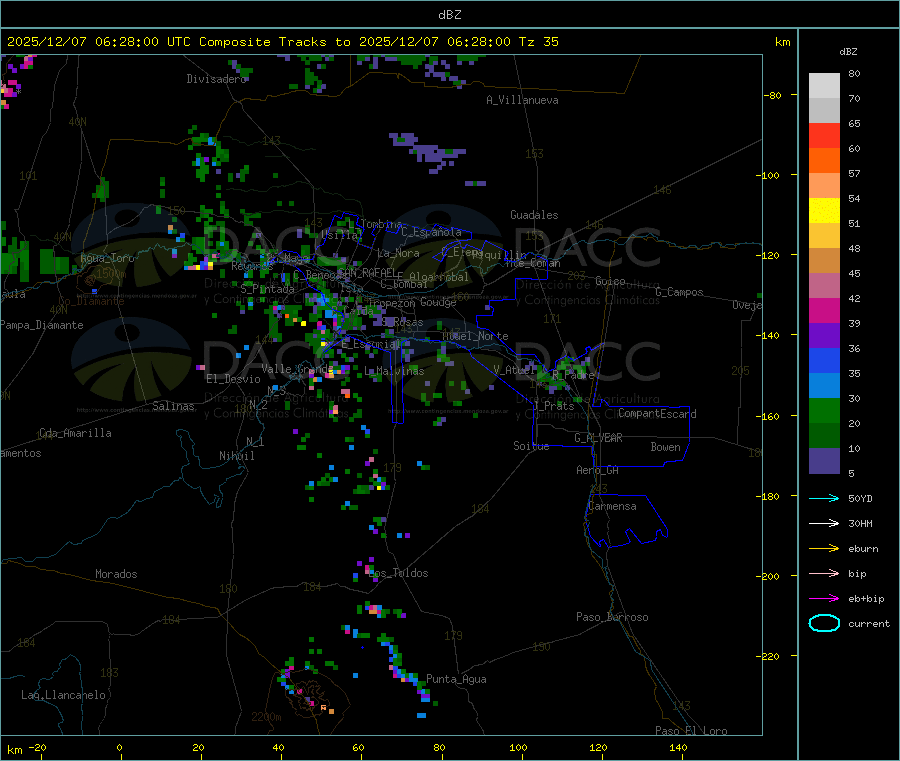Viewport: 900px width, 761px height.
Task: Click the La_Nora location label
Action: click(x=398, y=253)
